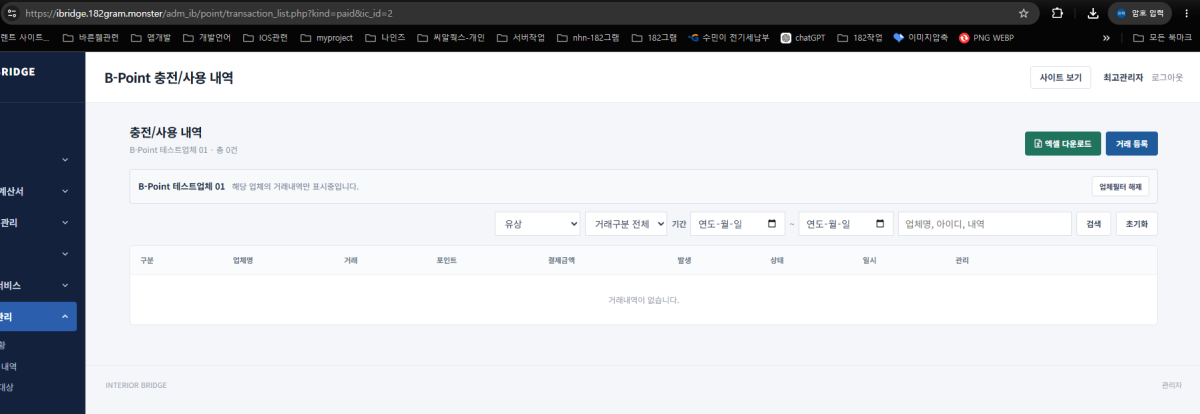Click the 거래 등록 button

[1131, 144]
